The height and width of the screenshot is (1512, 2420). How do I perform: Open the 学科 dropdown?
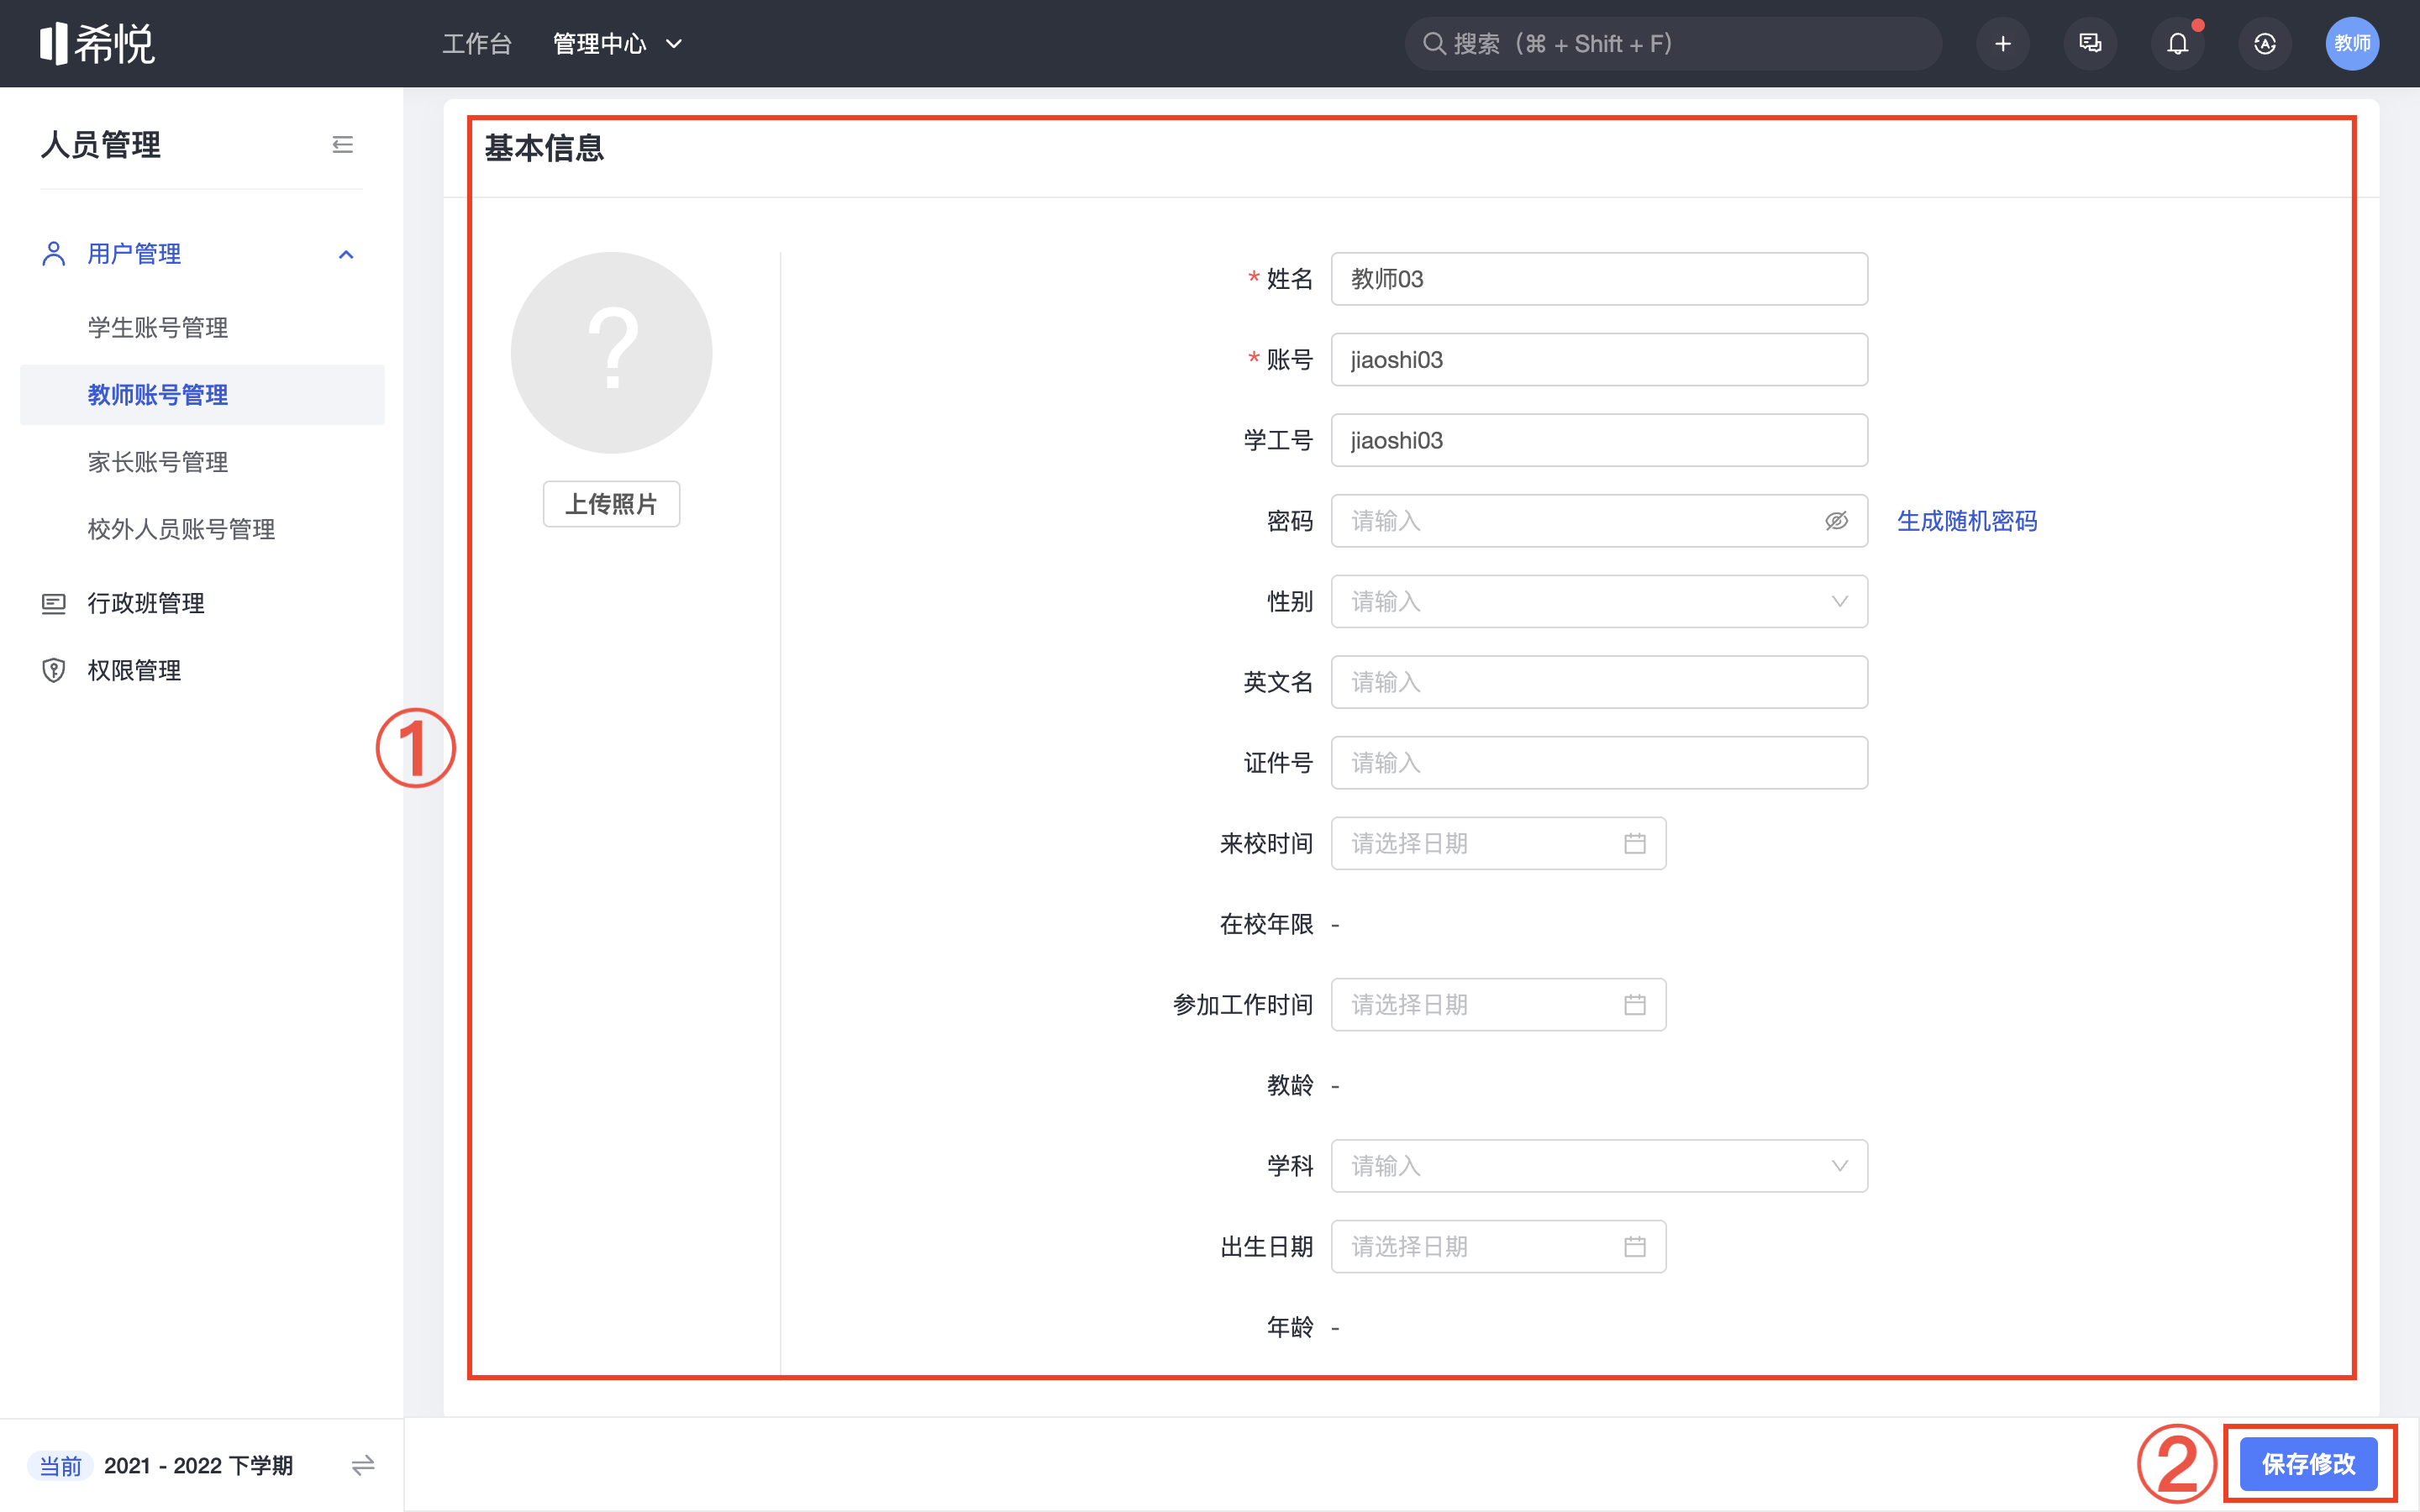[x=1599, y=1166]
